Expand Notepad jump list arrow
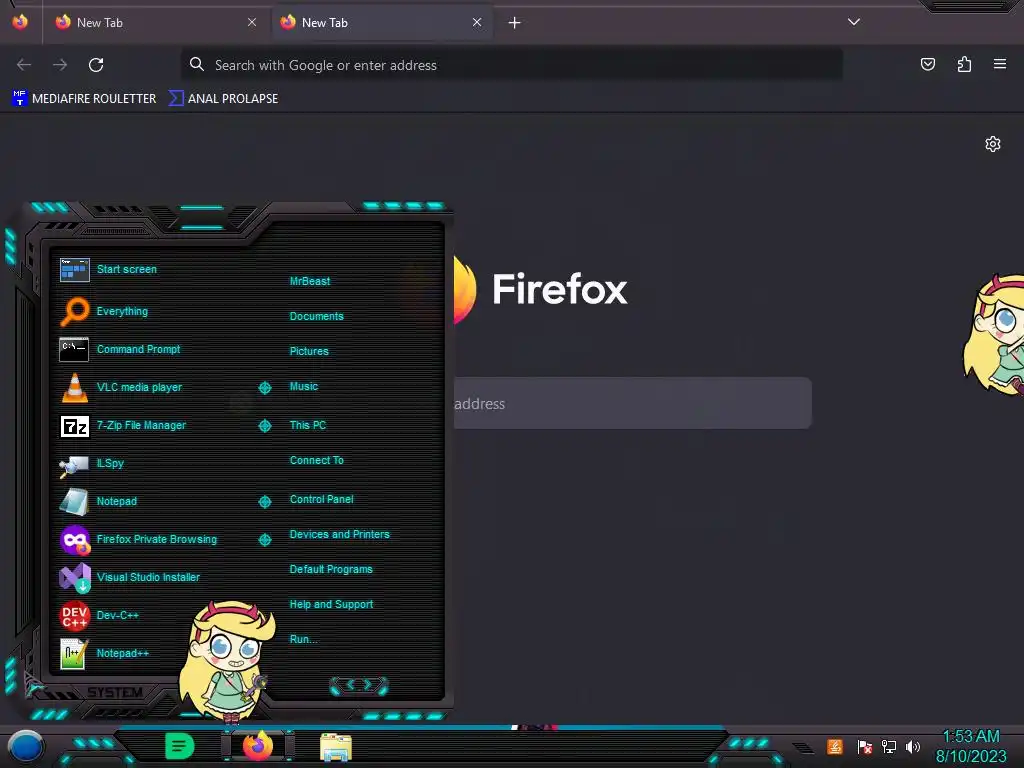The width and height of the screenshot is (1024, 768). pyautogui.click(x=264, y=502)
